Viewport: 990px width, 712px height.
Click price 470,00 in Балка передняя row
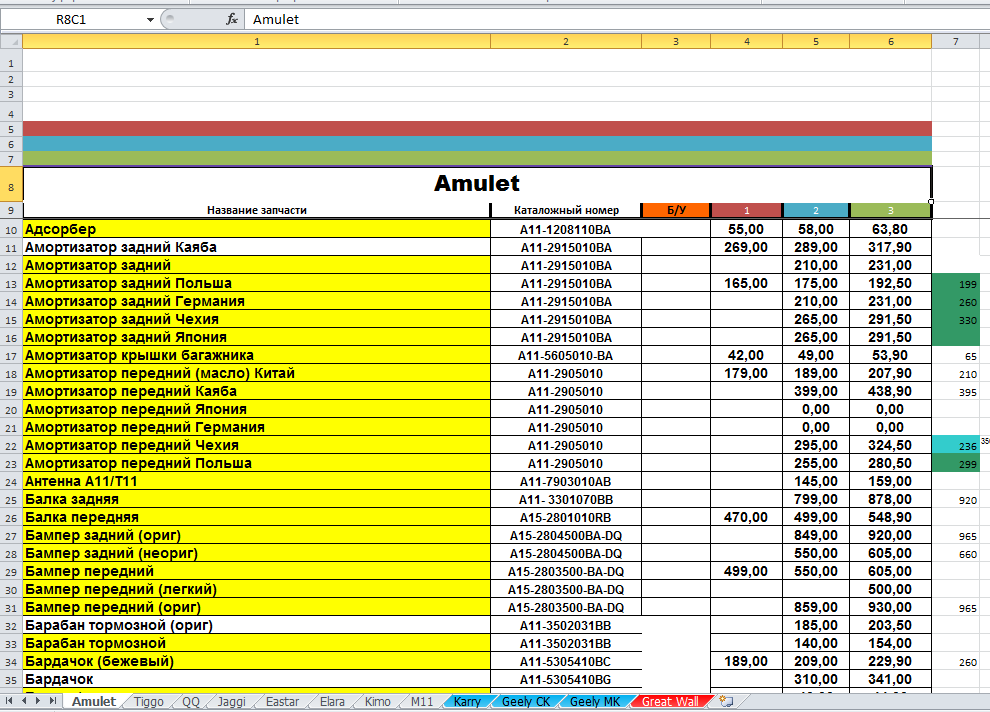(746, 517)
